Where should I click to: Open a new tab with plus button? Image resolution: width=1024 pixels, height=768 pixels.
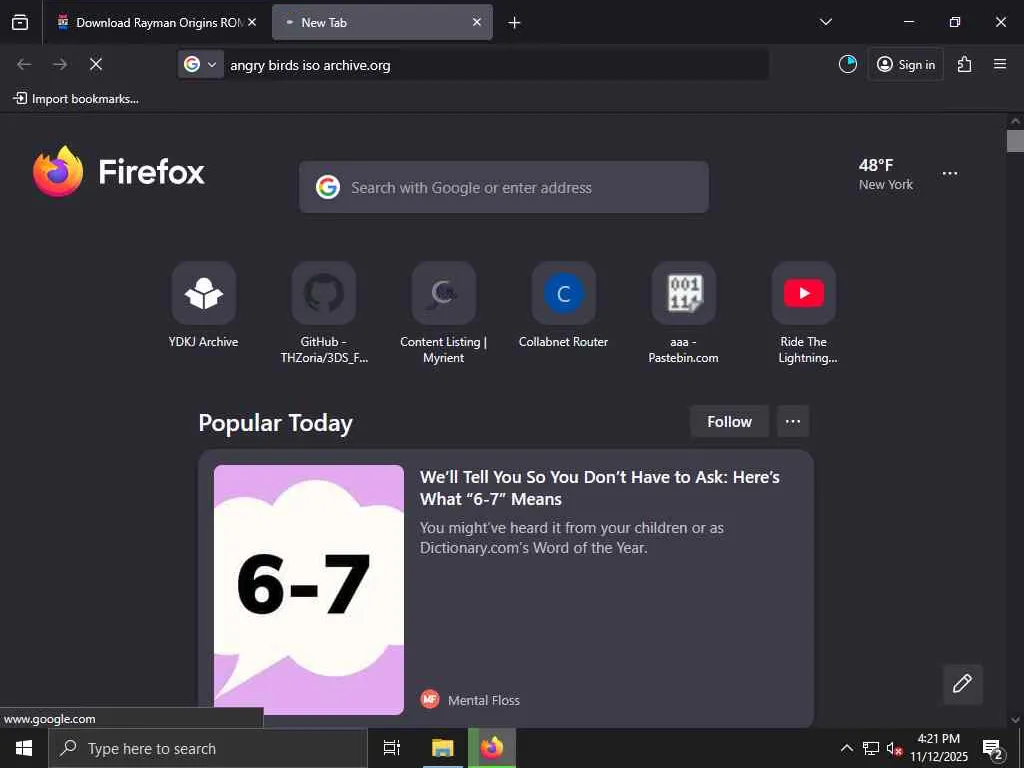click(514, 23)
